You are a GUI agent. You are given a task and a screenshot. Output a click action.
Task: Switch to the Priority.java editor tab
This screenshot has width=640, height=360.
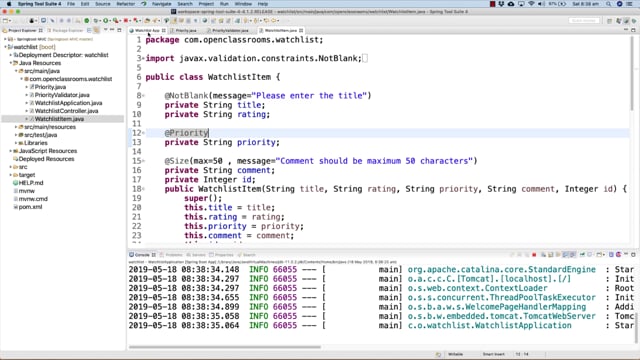[x=186, y=31]
